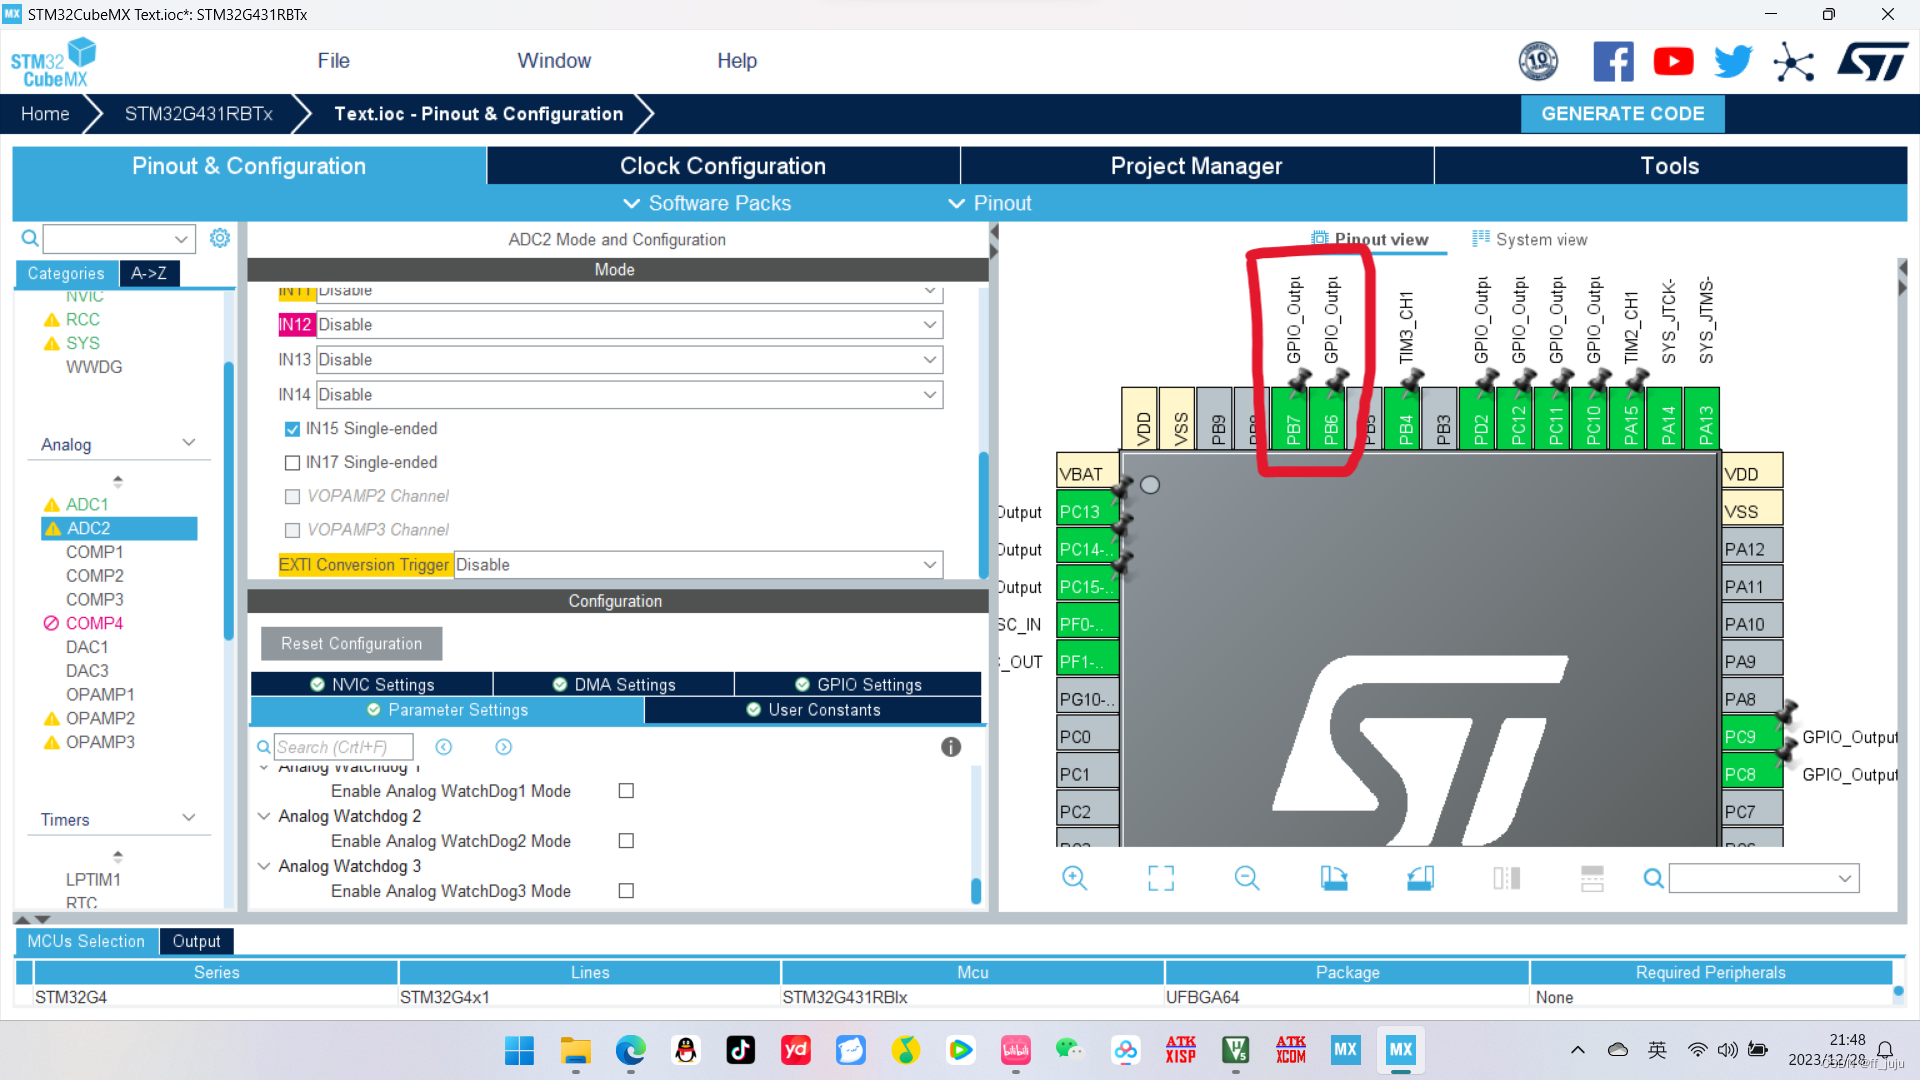Open WeChat from the taskbar

click(1069, 1049)
